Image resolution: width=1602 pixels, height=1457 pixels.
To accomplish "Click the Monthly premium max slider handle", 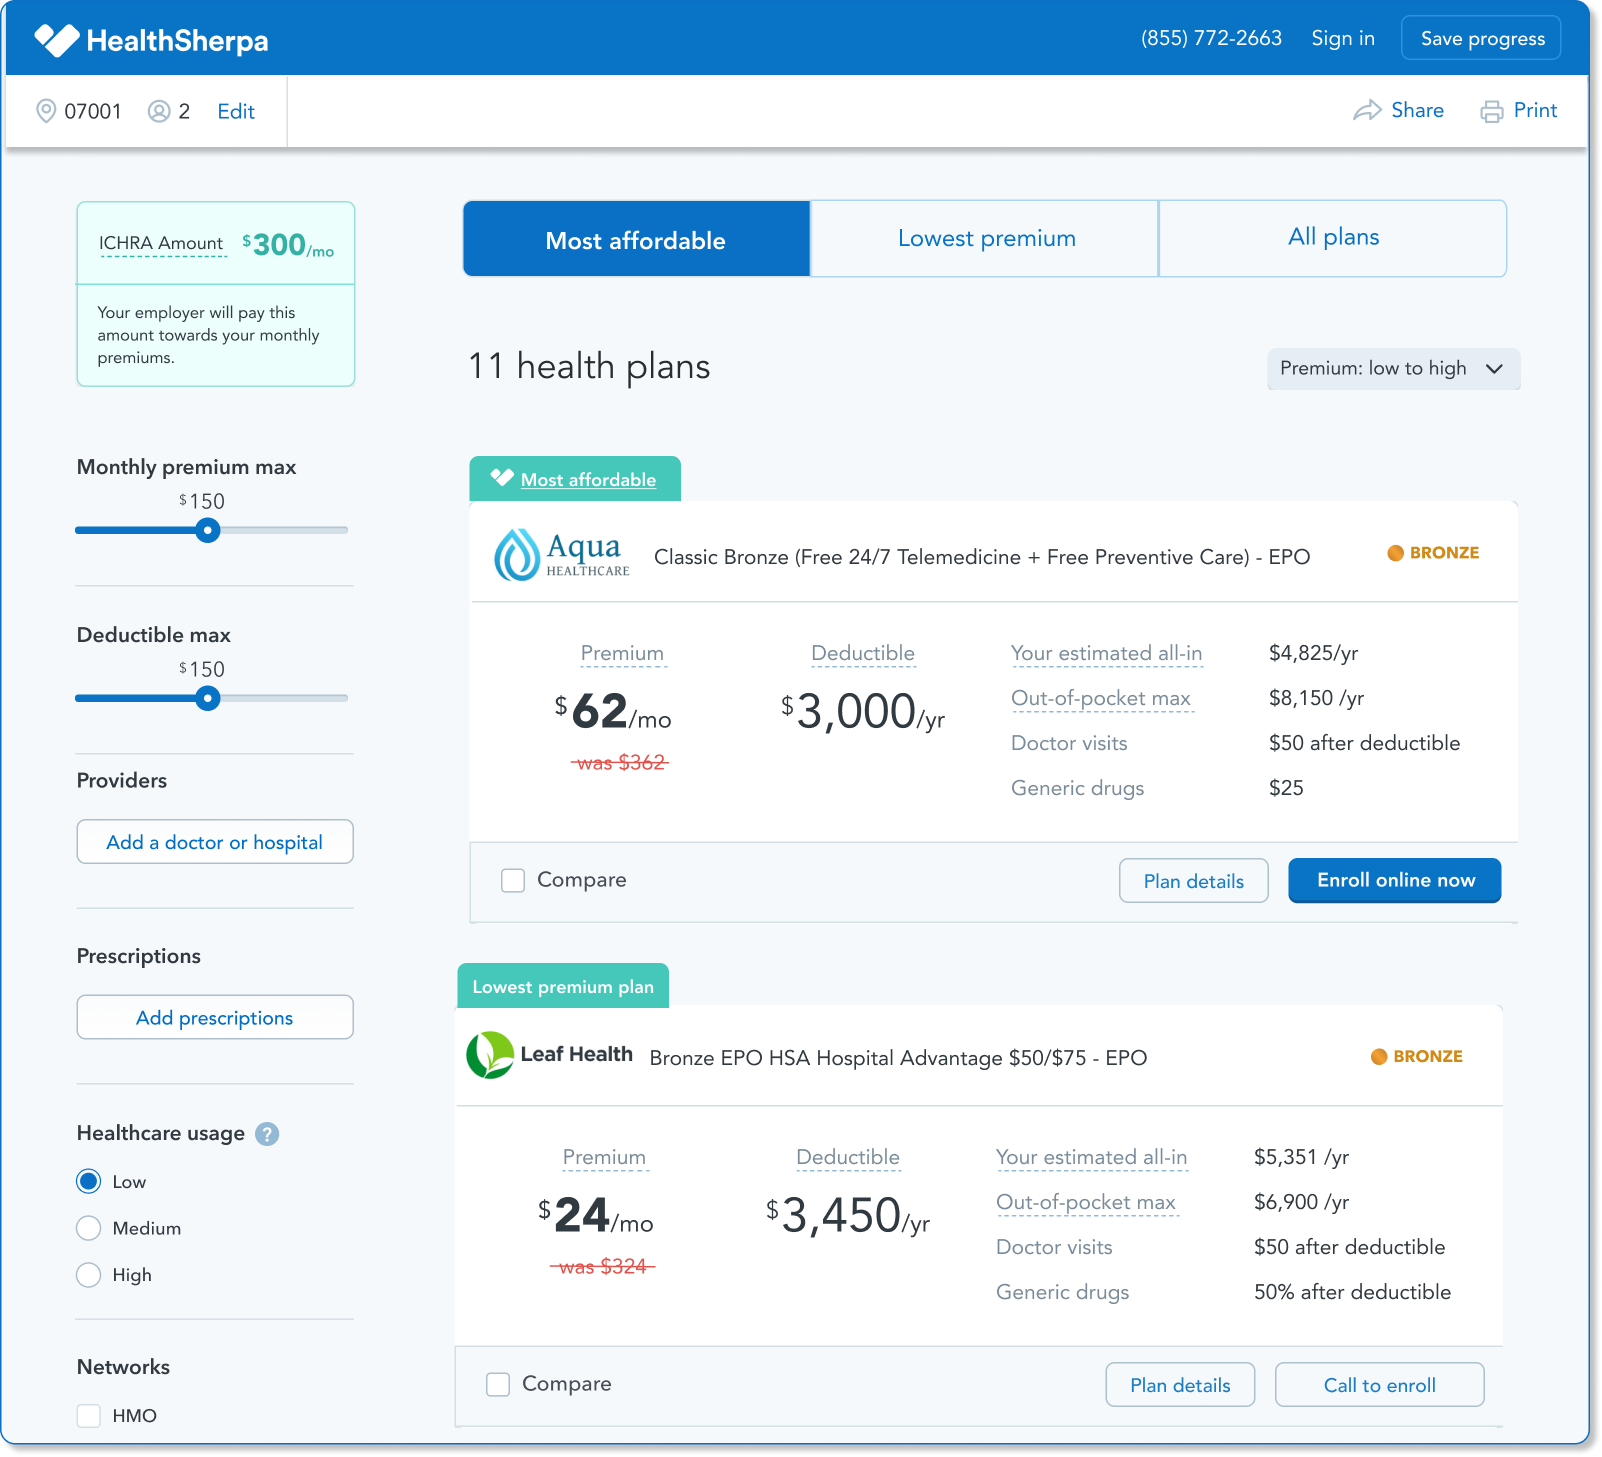I will pyautogui.click(x=208, y=530).
